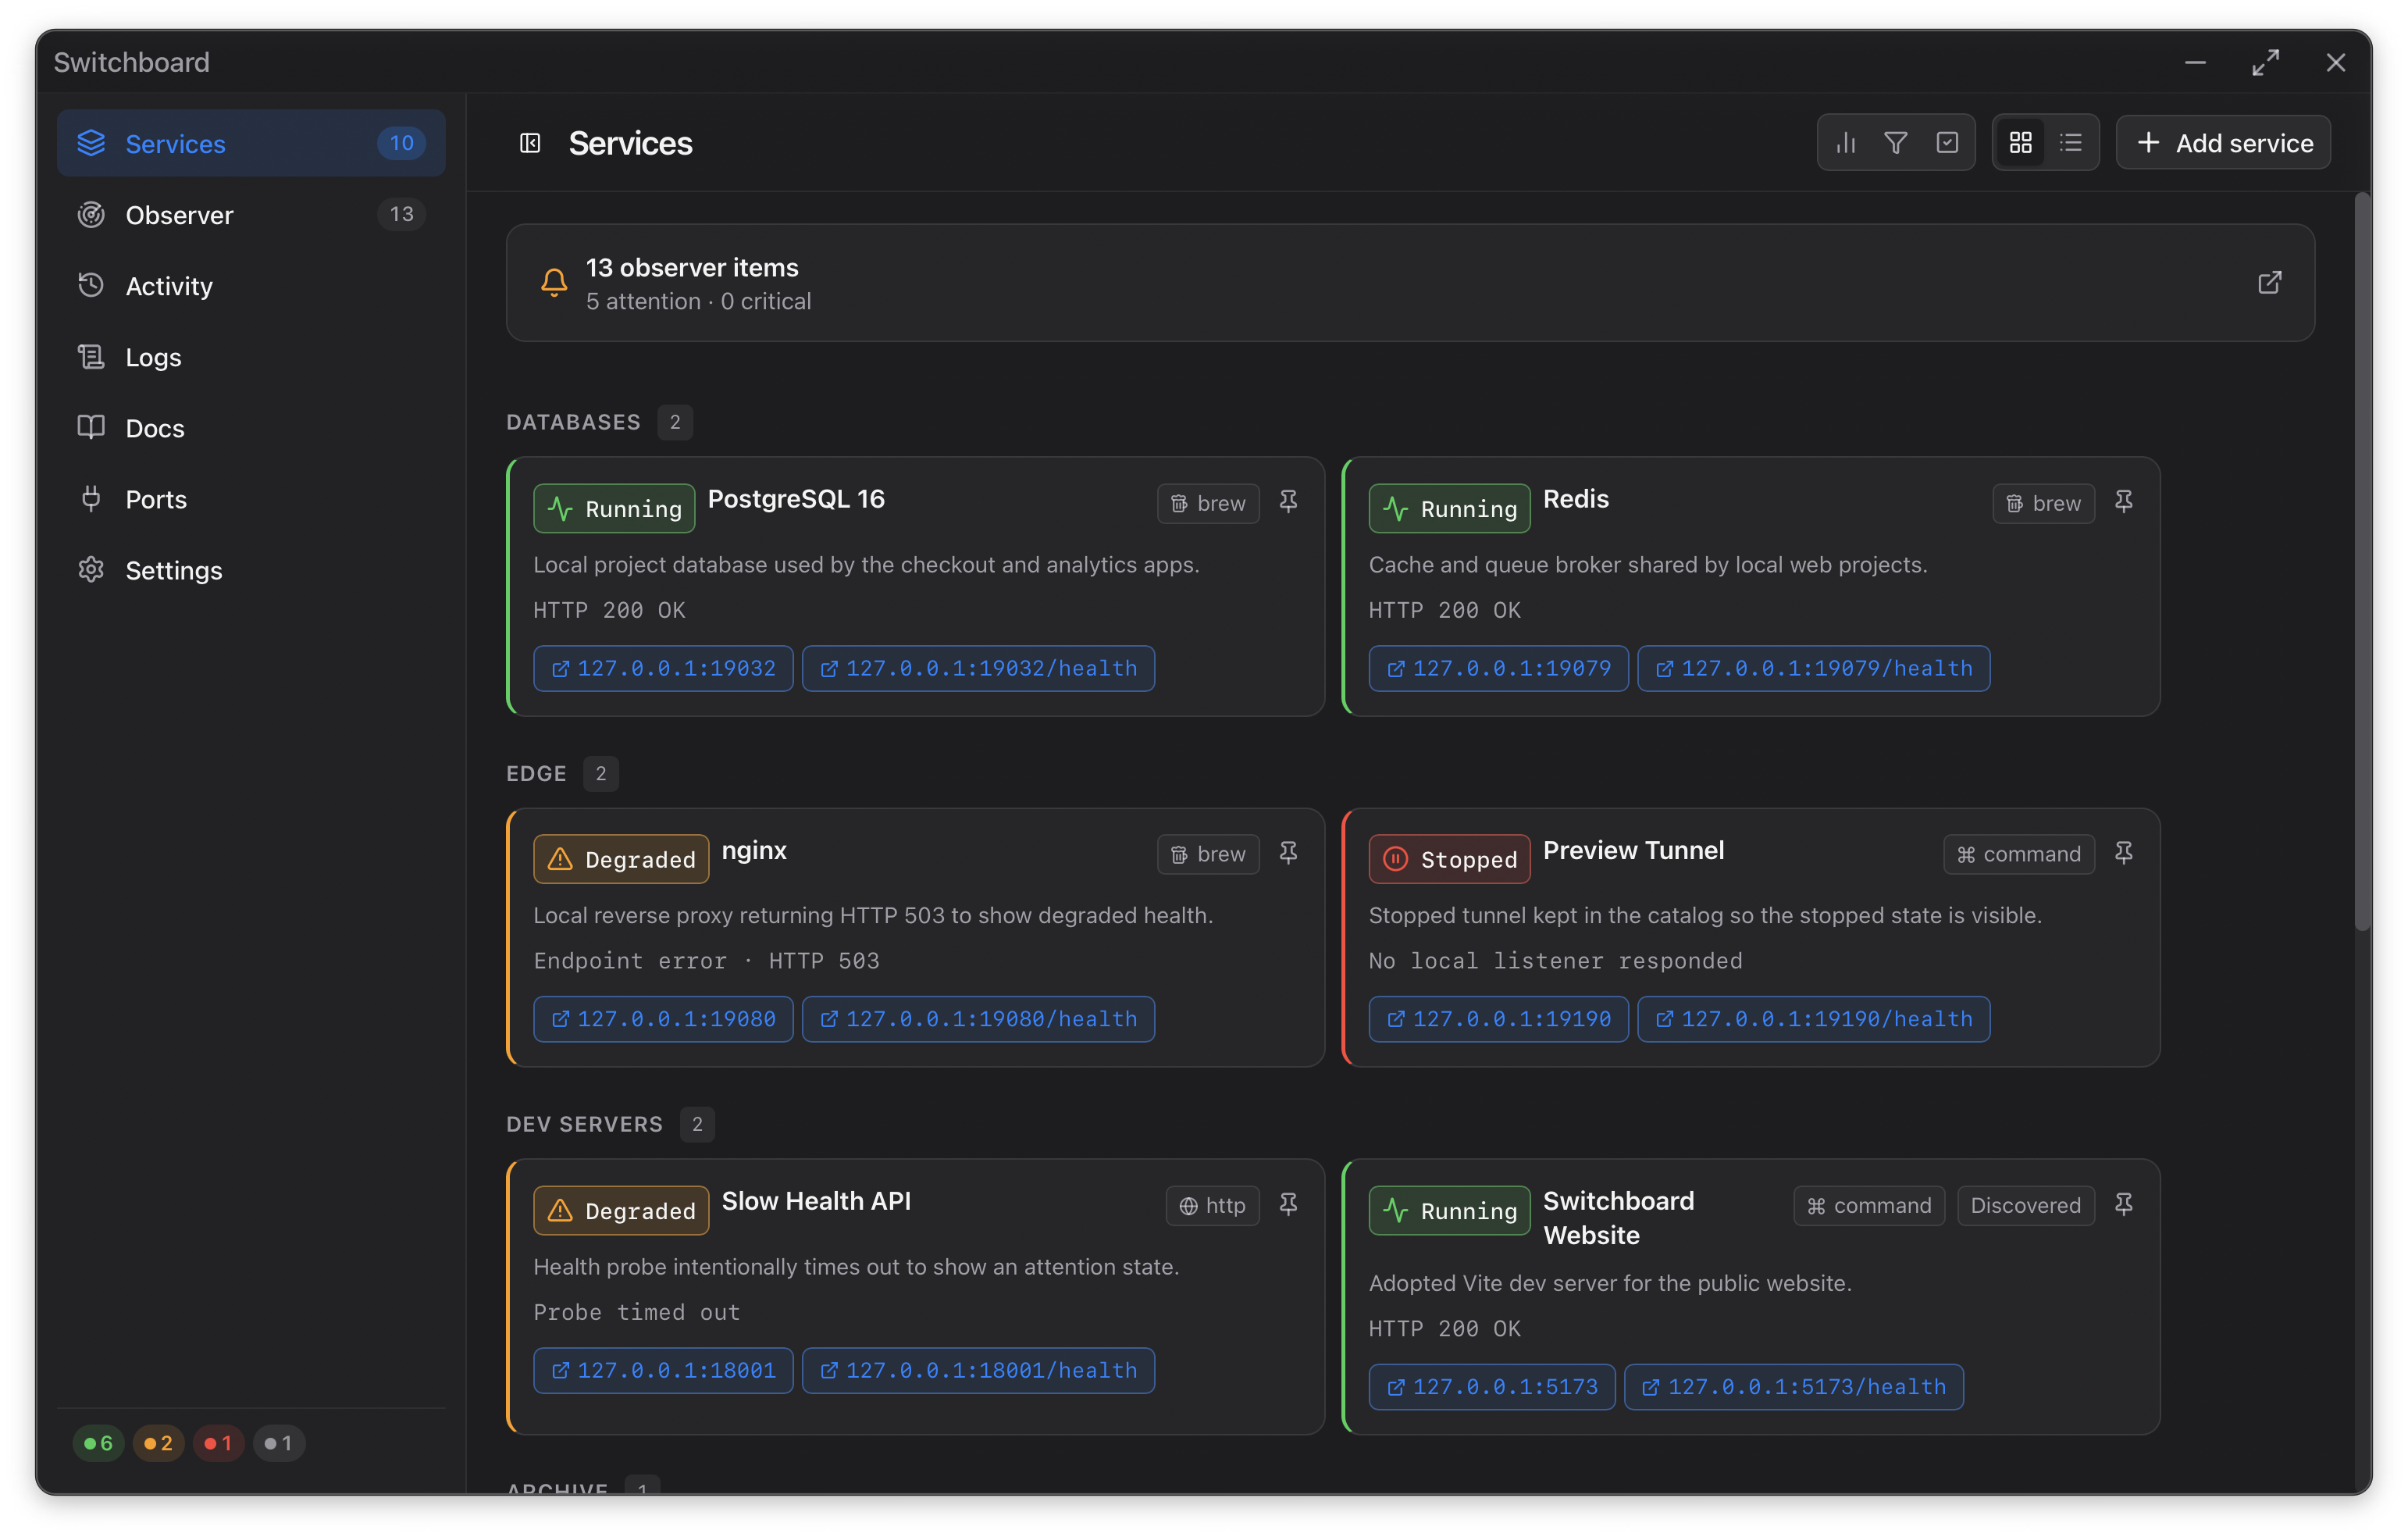Click the brew tag on Redis
This screenshot has height=1537, width=2408.
click(x=2043, y=503)
